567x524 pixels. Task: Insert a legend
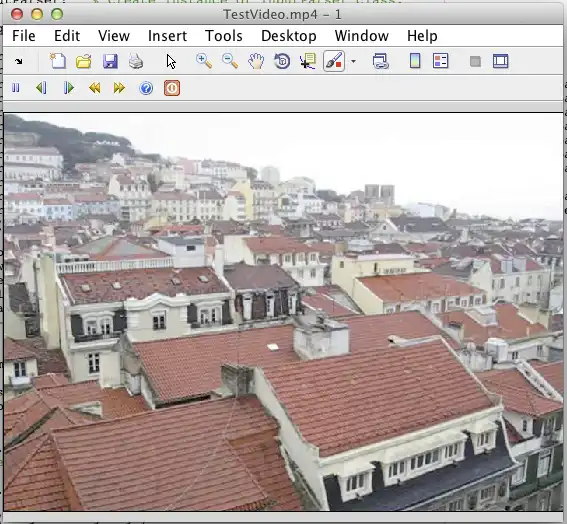(440, 61)
